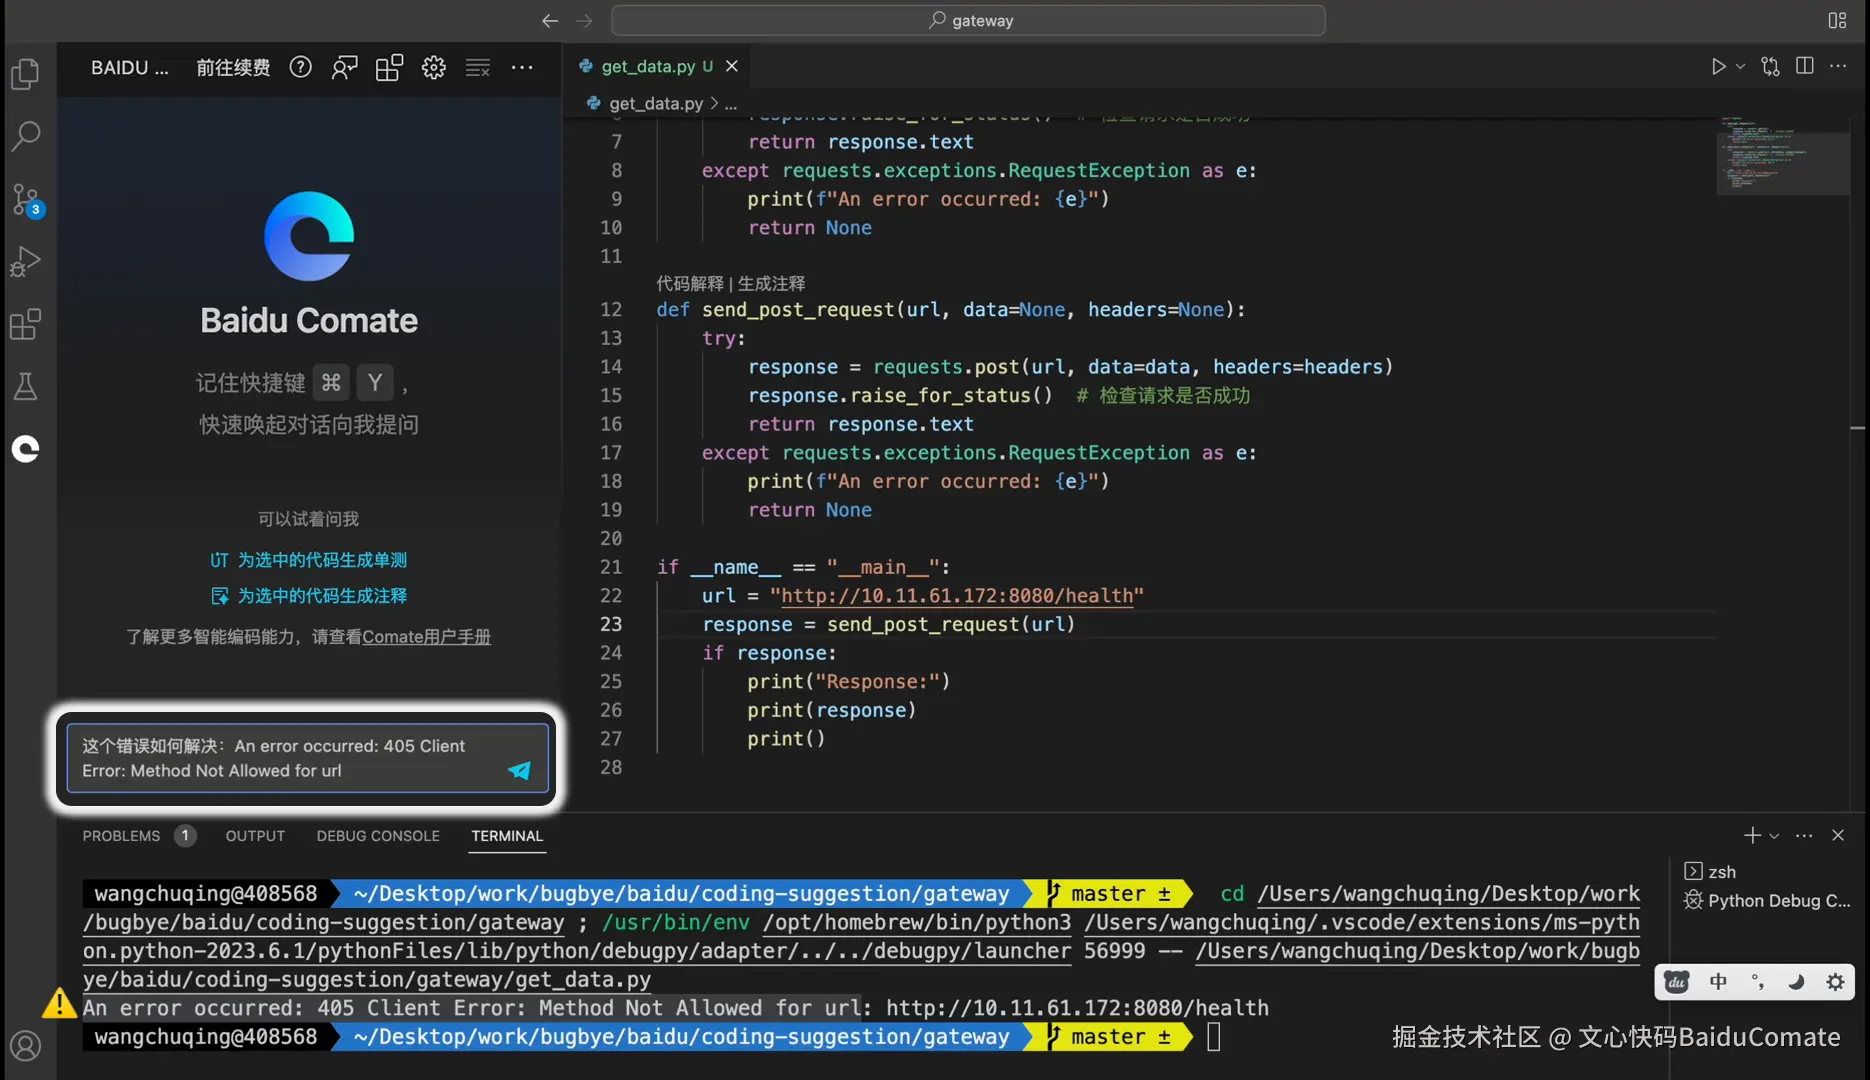Close the get_data.py editor tab
1870x1080 pixels.
click(x=732, y=66)
